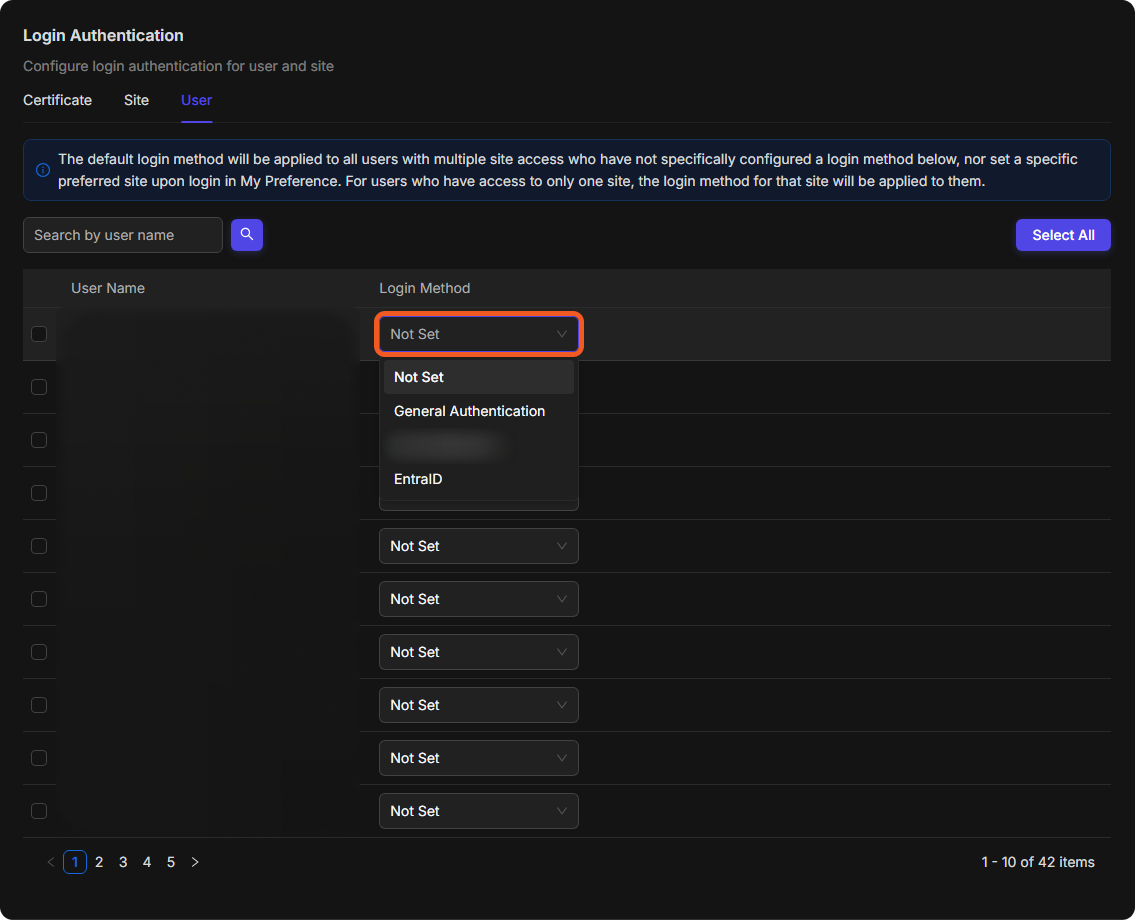Switch to the Certificate tab
The height and width of the screenshot is (920, 1135).
(57, 100)
